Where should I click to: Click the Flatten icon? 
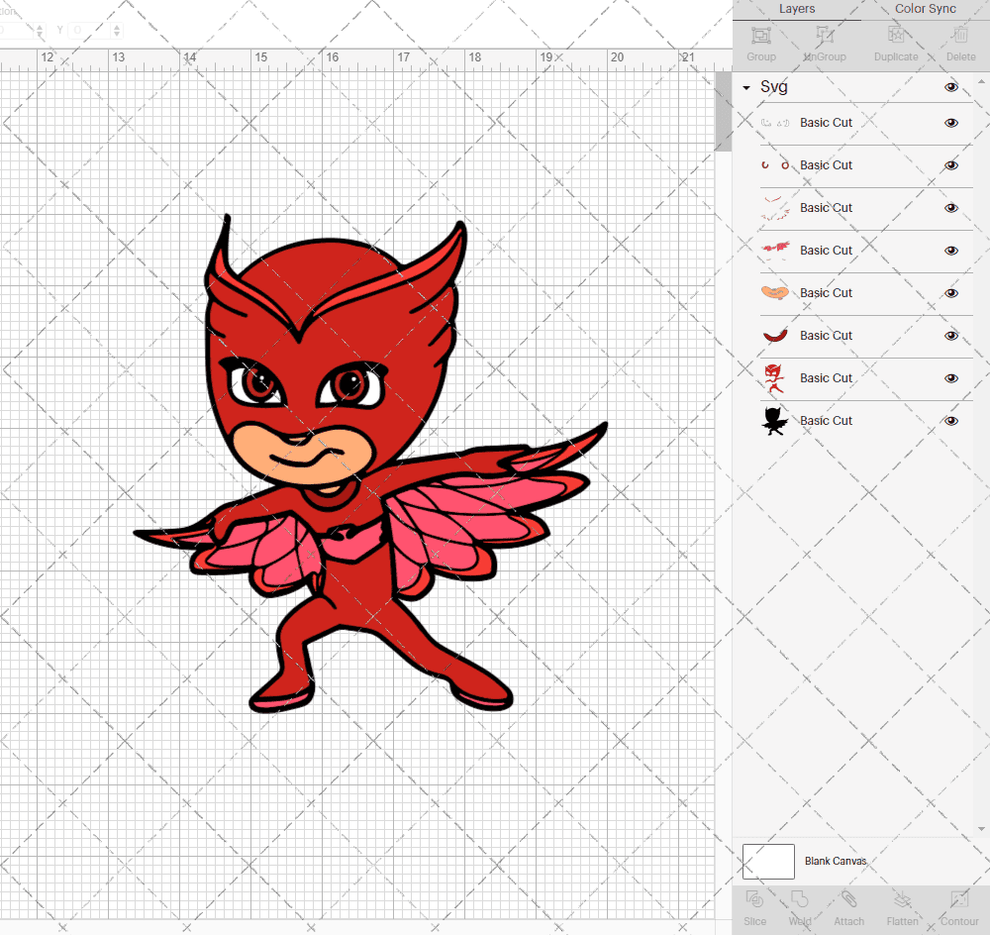click(x=903, y=910)
